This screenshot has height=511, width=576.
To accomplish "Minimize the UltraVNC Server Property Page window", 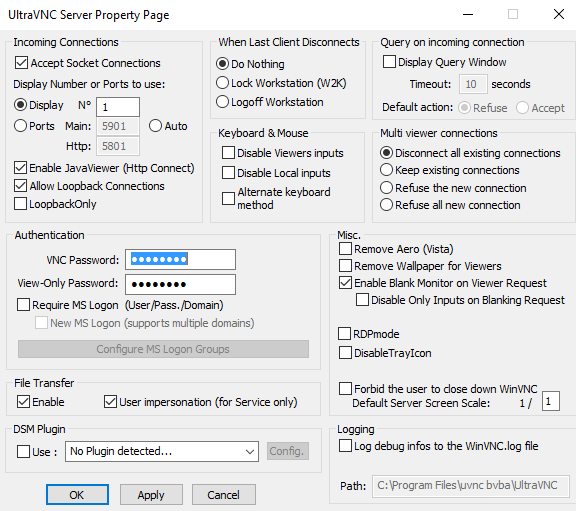I will coord(468,15).
